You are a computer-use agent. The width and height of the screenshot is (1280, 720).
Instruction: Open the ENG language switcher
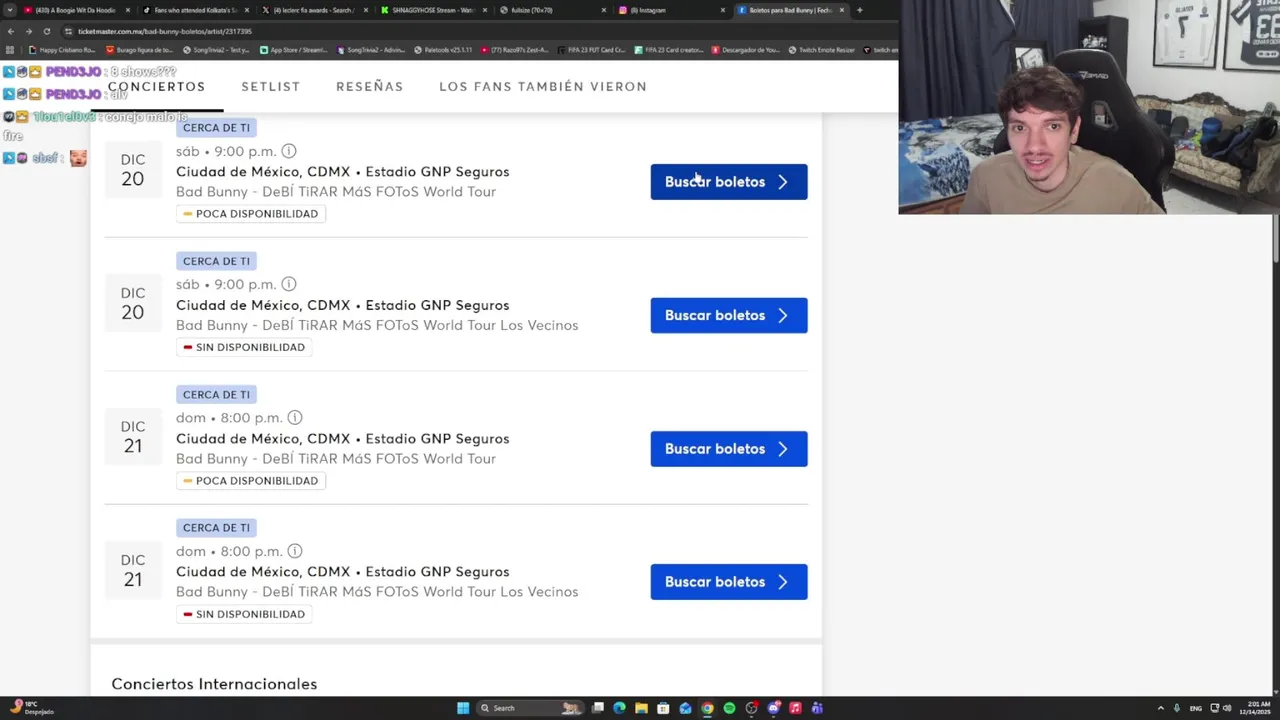[x=1195, y=708]
